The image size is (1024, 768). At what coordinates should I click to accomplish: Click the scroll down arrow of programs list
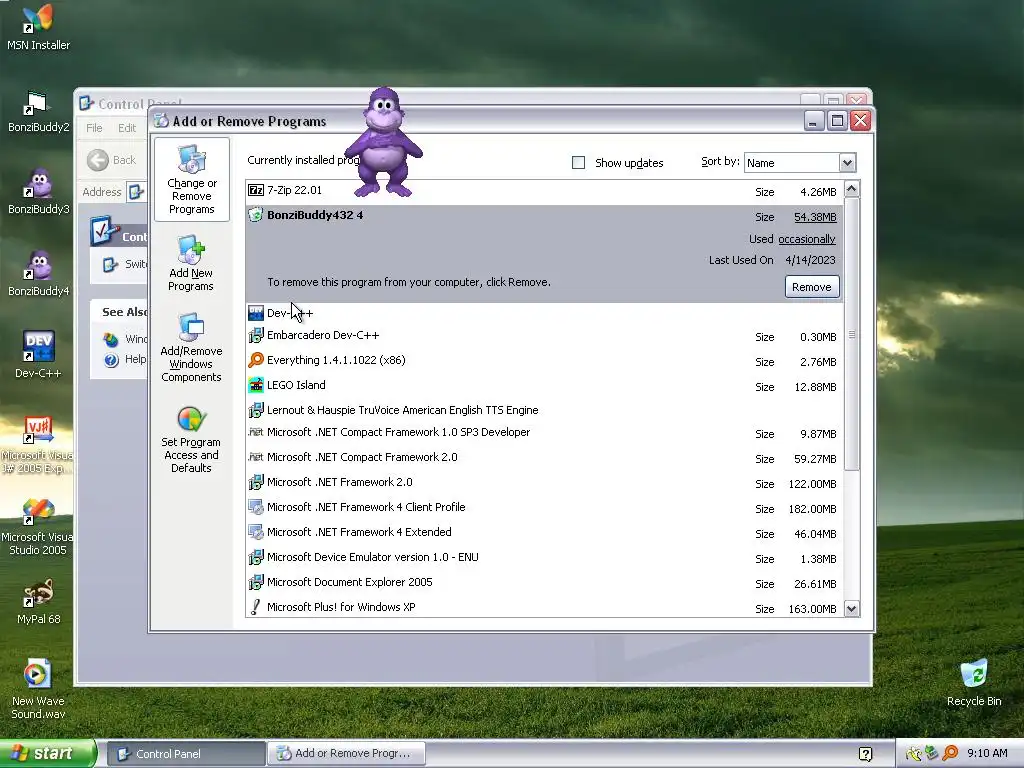point(851,609)
